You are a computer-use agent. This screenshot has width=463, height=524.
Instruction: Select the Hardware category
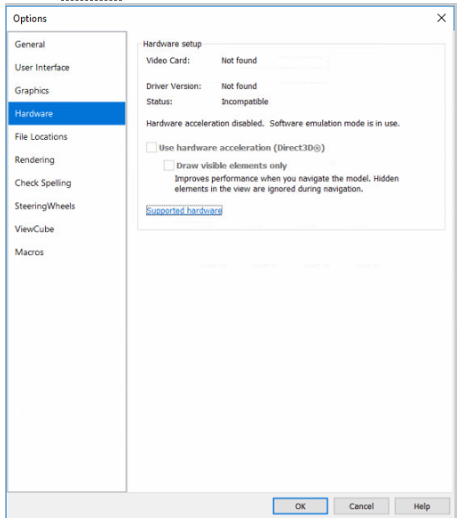coord(67,114)
